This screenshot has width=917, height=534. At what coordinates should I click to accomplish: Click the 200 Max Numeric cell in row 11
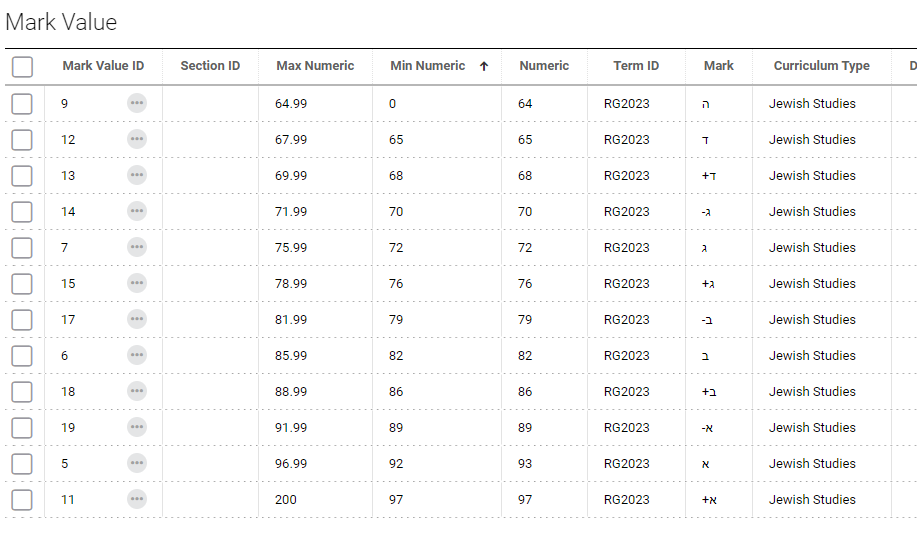[x=286, y=499]
